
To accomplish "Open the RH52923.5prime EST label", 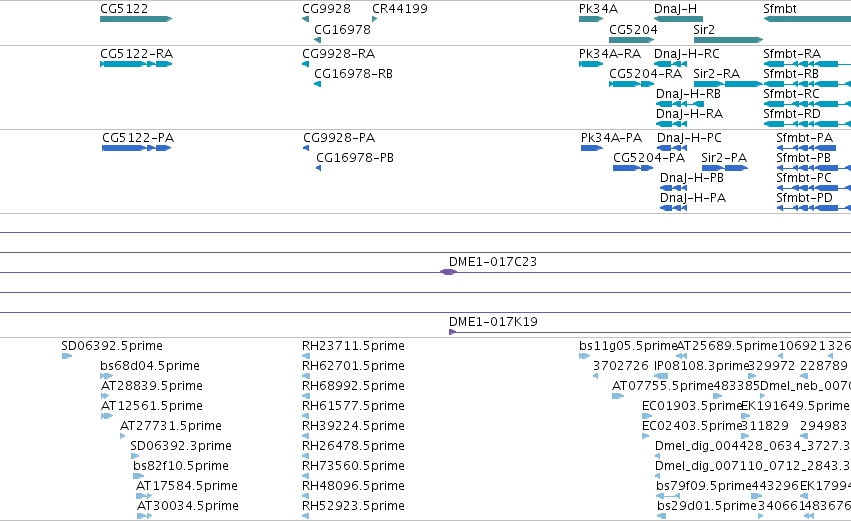I will (353, 506).
